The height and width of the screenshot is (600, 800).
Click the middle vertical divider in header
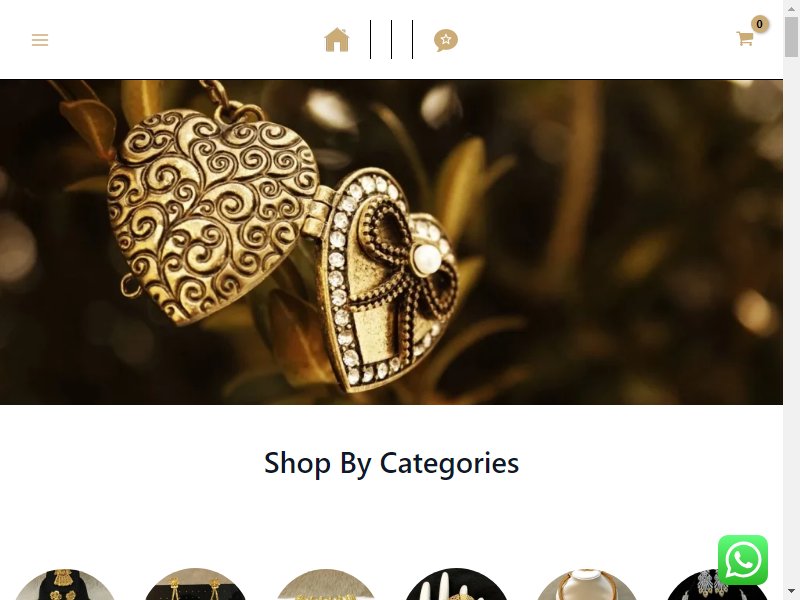click(x=391, y=39)
